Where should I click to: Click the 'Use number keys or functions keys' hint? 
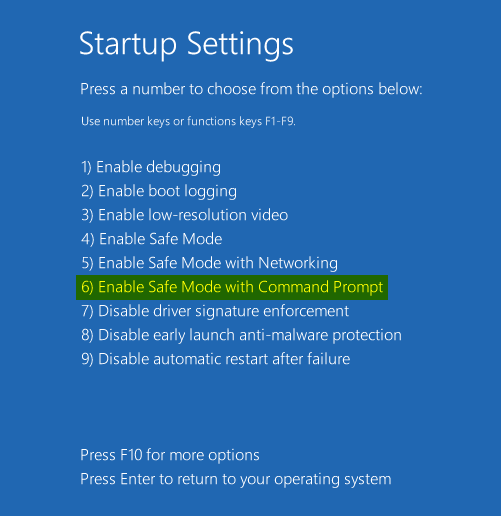(188, 122)
